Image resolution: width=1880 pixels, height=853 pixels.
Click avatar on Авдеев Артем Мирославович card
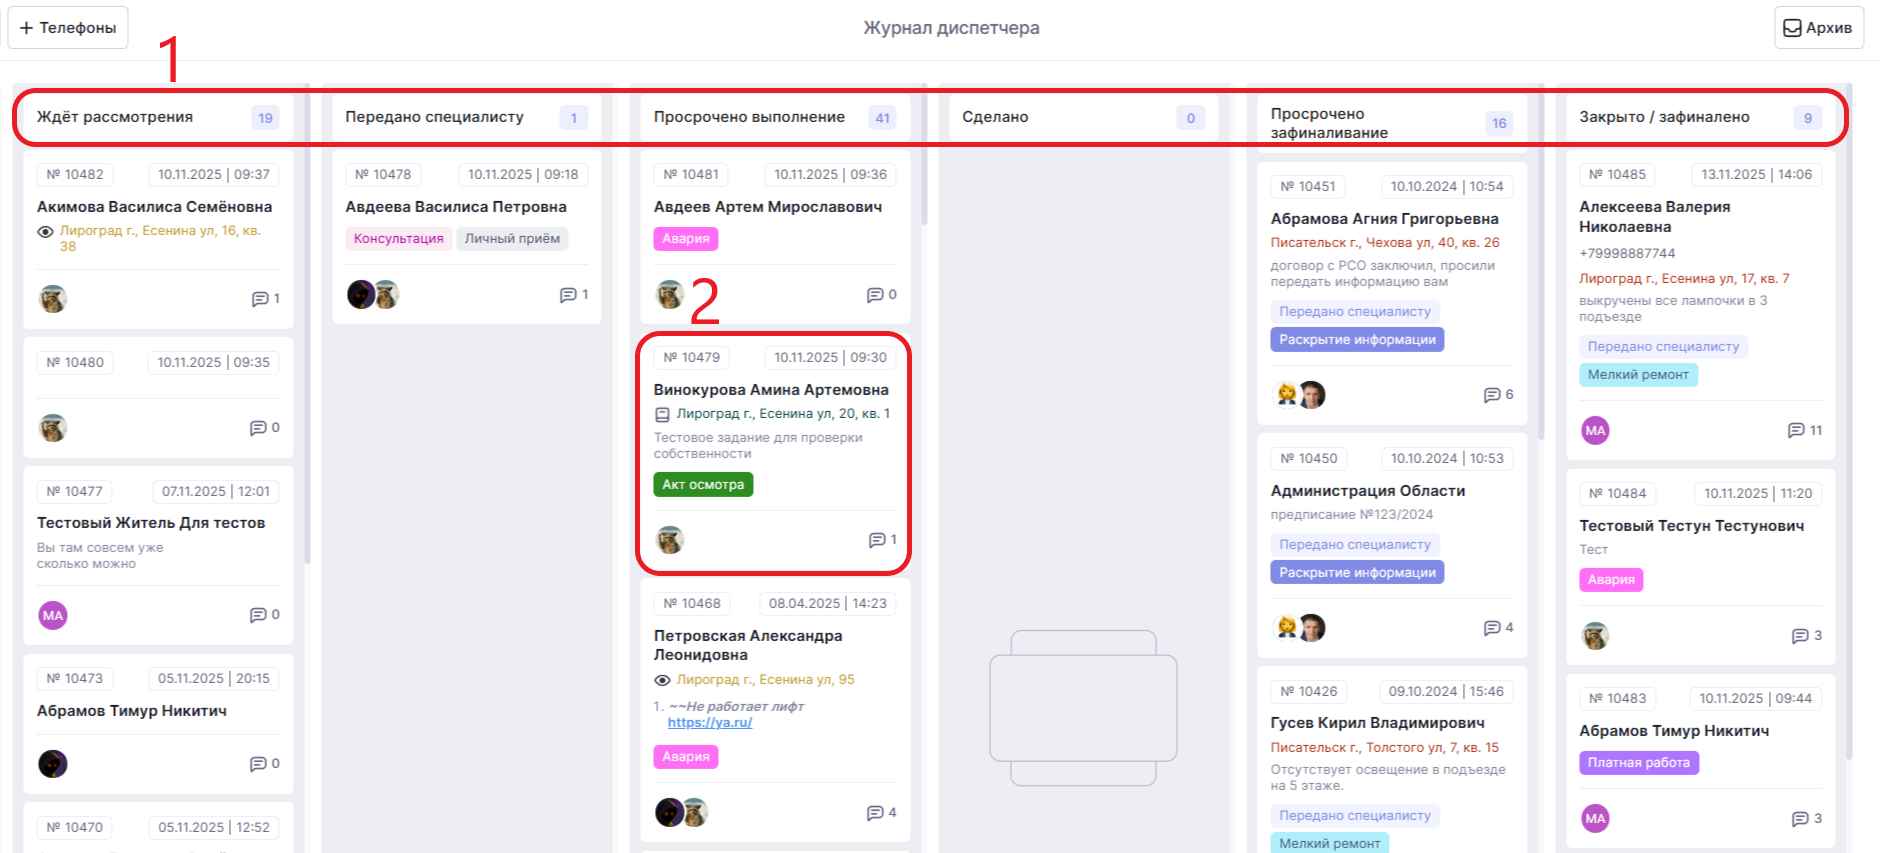tap(670, 295)
